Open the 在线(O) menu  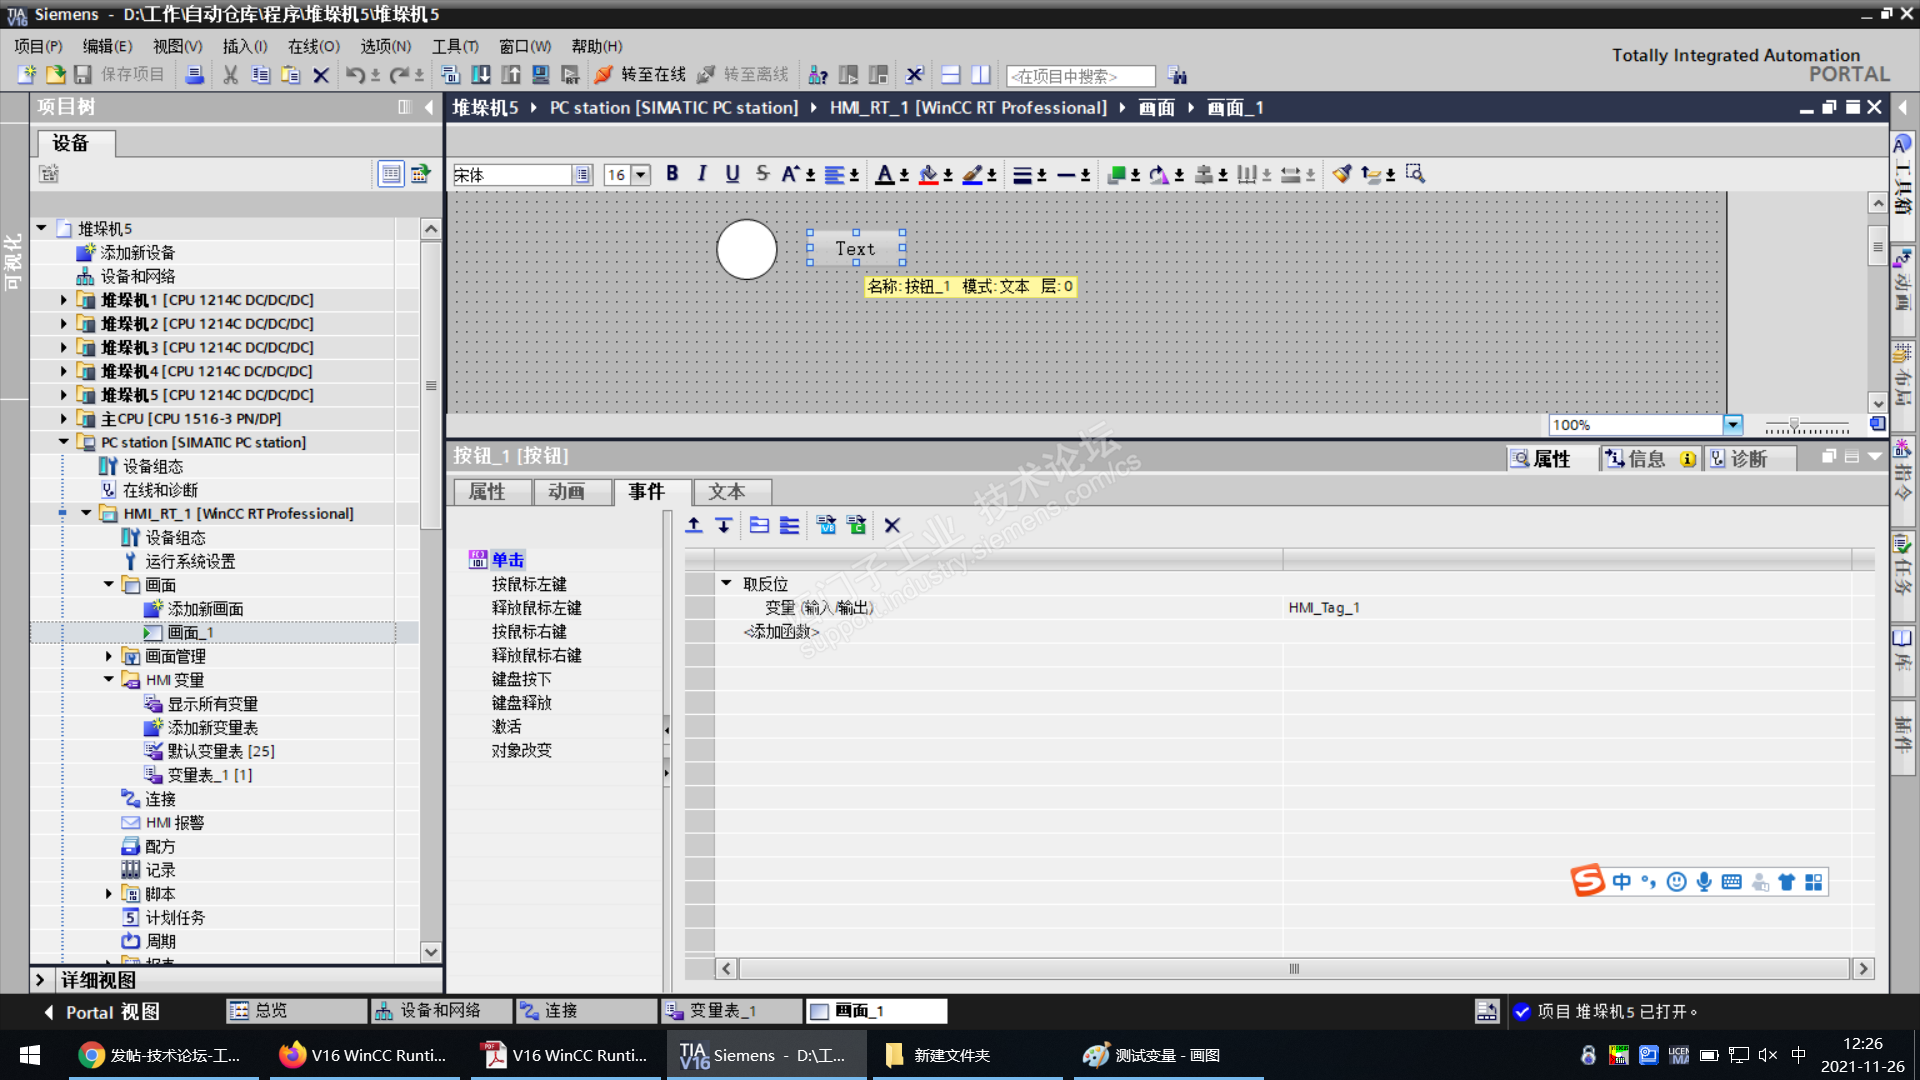[313, 46]
